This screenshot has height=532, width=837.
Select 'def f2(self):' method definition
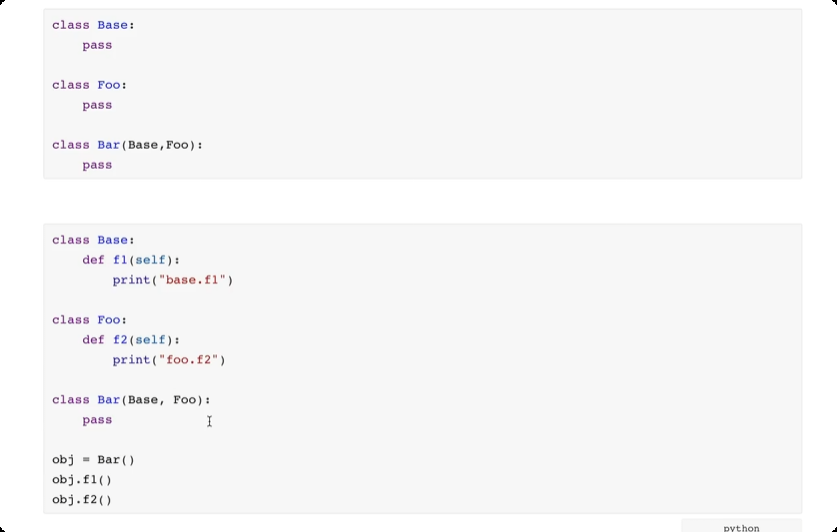click(x=131, y=340)
